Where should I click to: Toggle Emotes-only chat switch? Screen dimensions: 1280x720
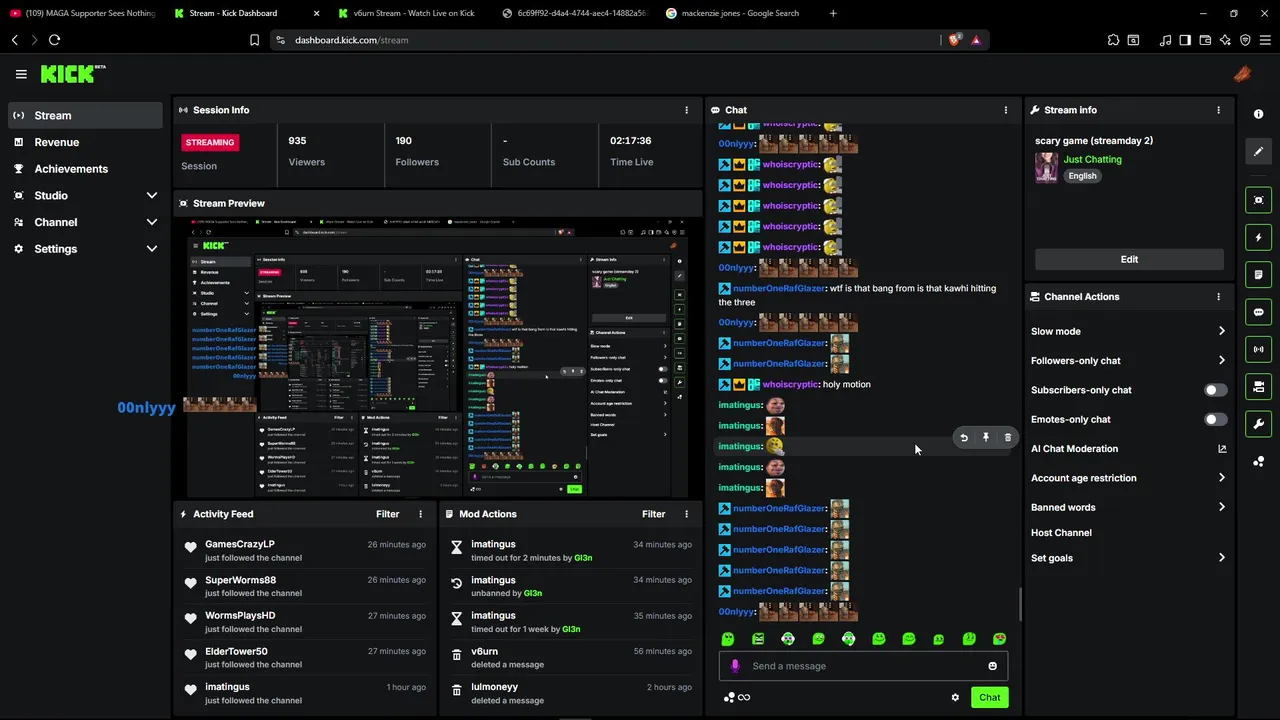(1215, 419)
